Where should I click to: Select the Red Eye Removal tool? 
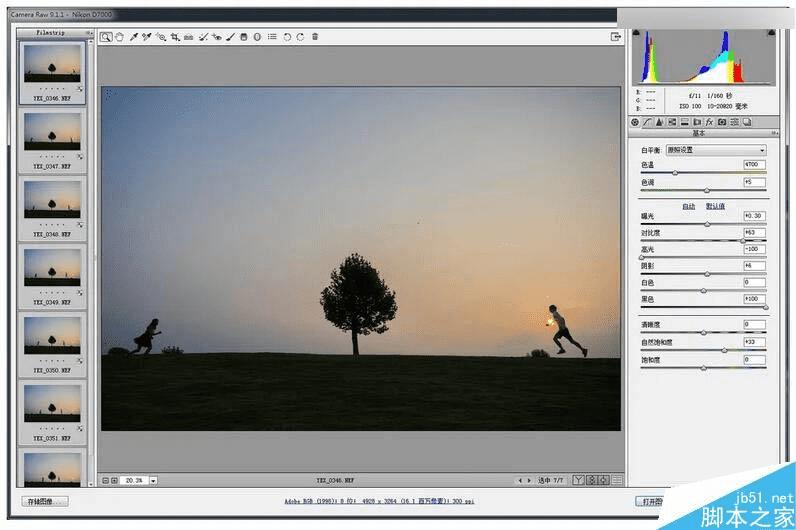click(217, 37)
